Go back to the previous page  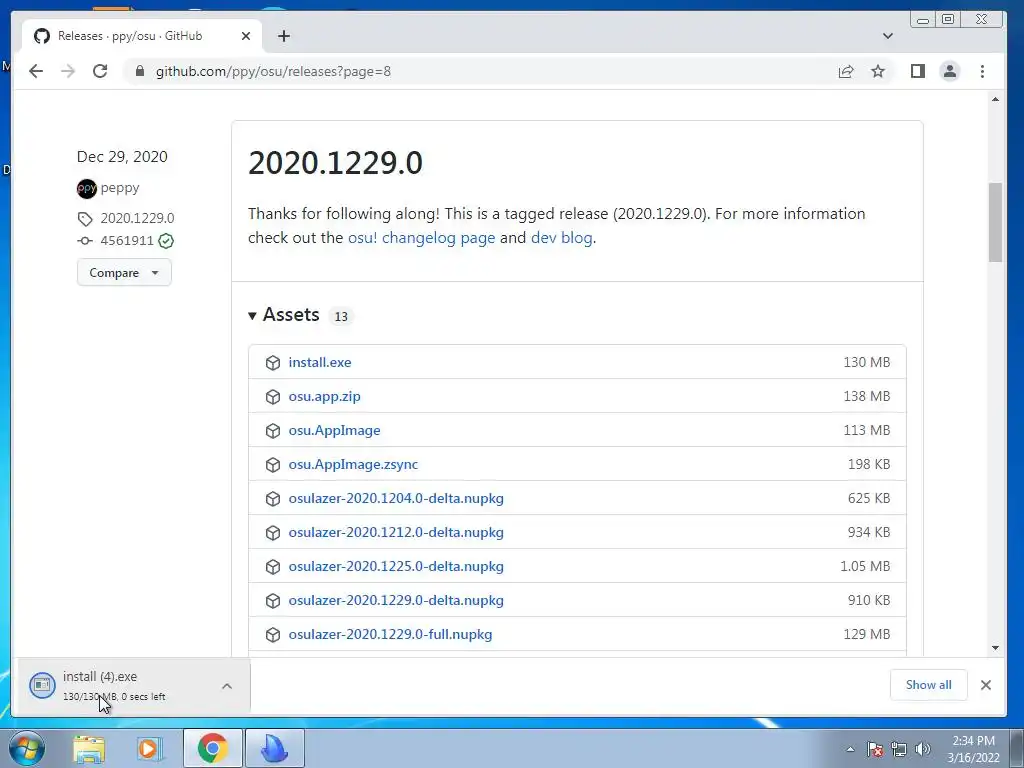tap(36, 71)
